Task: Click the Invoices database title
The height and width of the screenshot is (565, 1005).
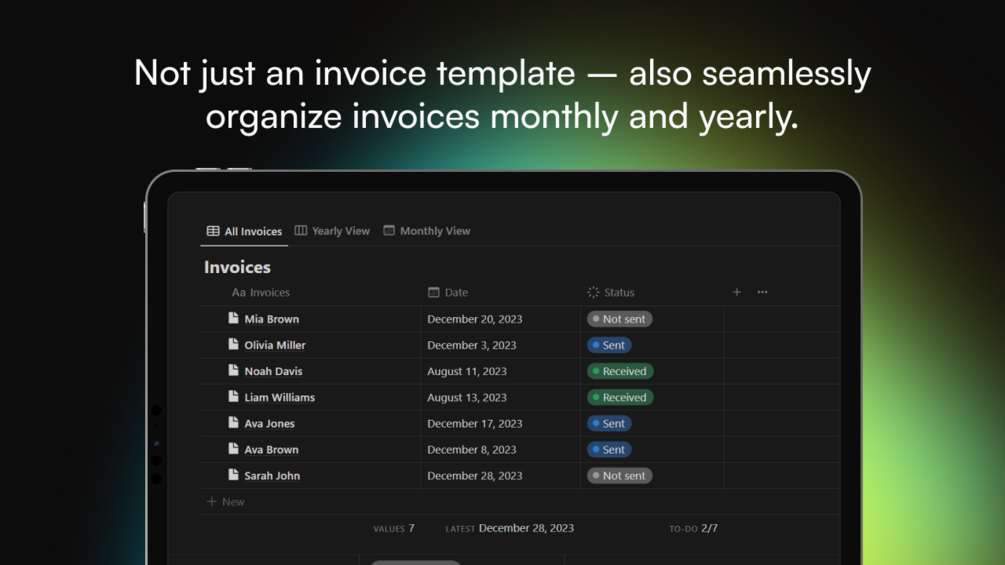Action: 237,267
